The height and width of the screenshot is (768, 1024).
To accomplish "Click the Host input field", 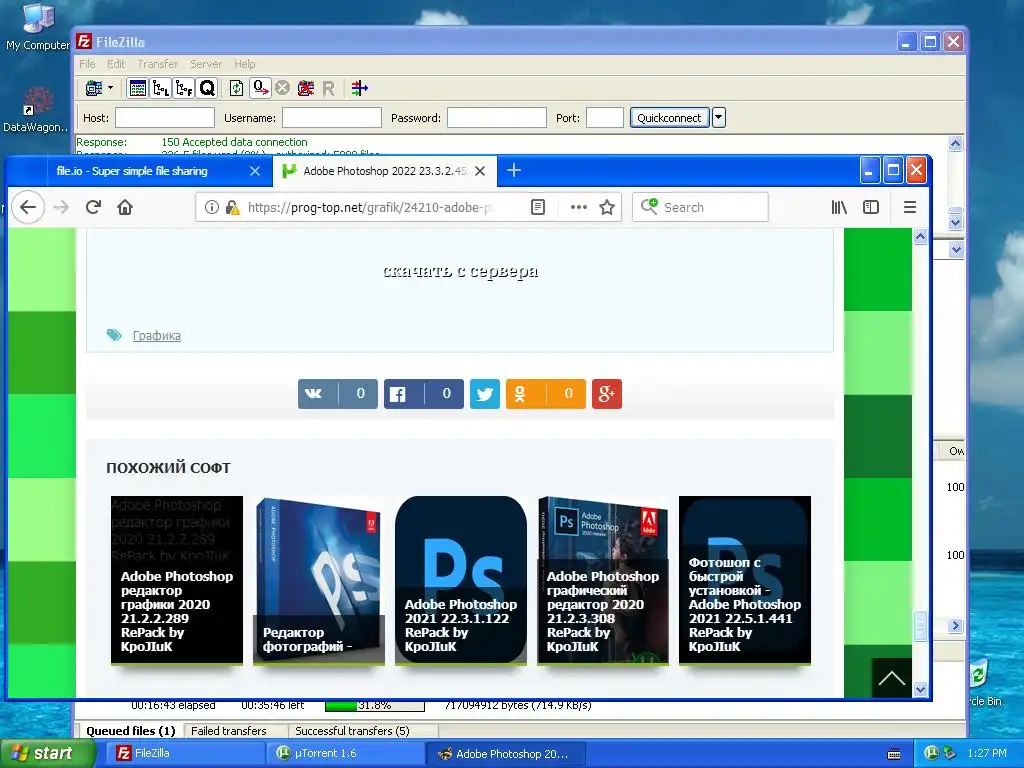I will (165, 118).
